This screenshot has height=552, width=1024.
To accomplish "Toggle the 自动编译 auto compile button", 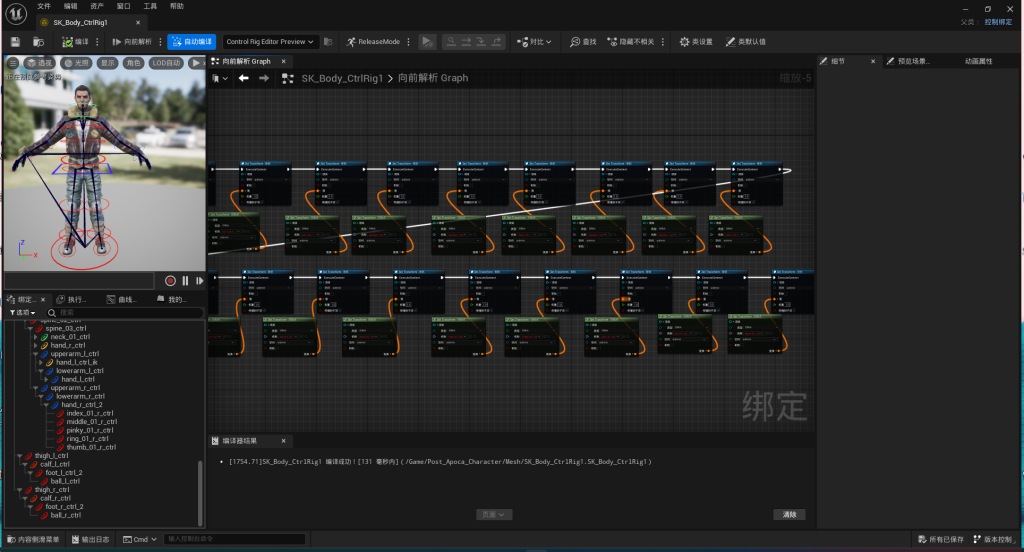I will click(191, 42).
